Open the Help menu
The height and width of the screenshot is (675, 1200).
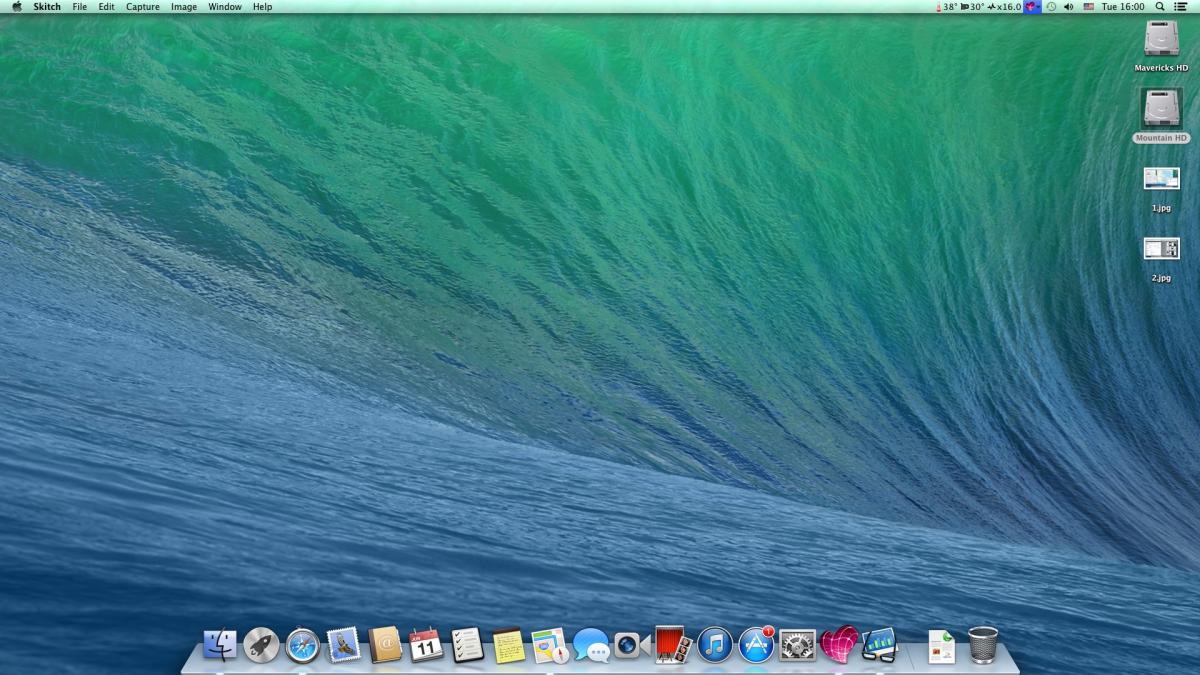[x=262, y=7]
